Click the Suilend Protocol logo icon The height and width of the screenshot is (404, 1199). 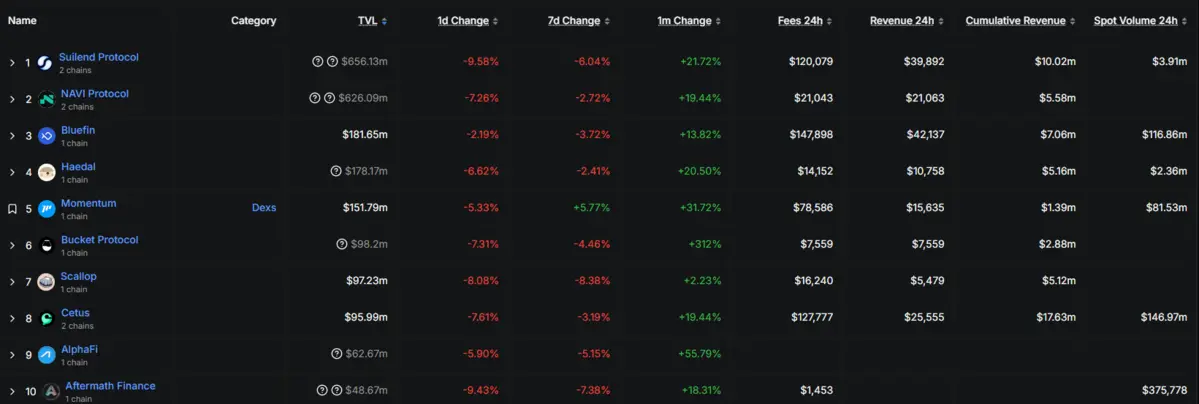[x=45, y=63]
